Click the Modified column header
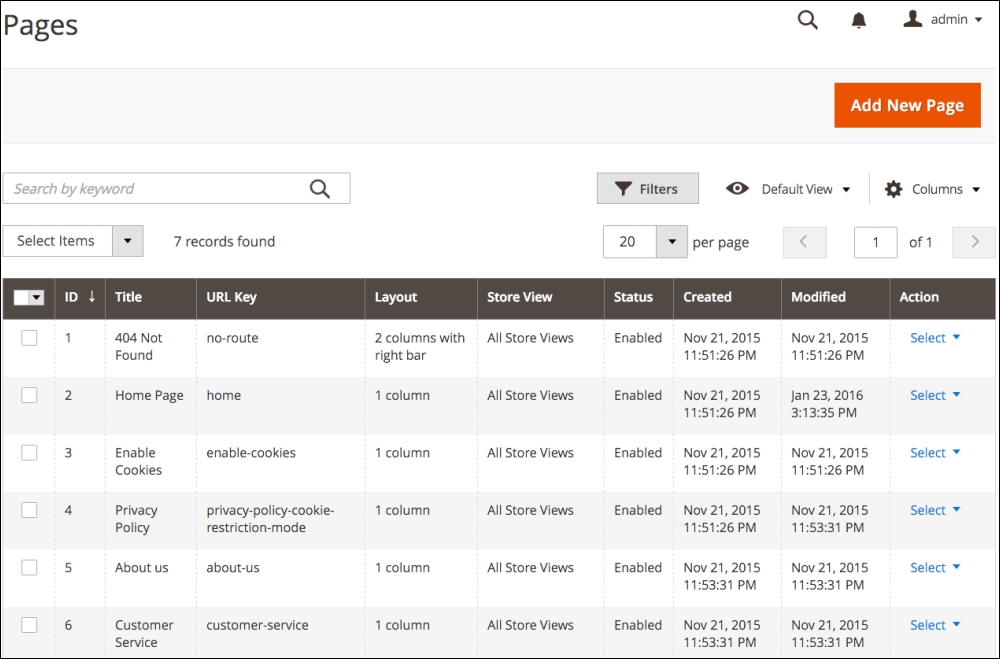The width and height of the screenshot is (1000, 659). tap(818, 297)
